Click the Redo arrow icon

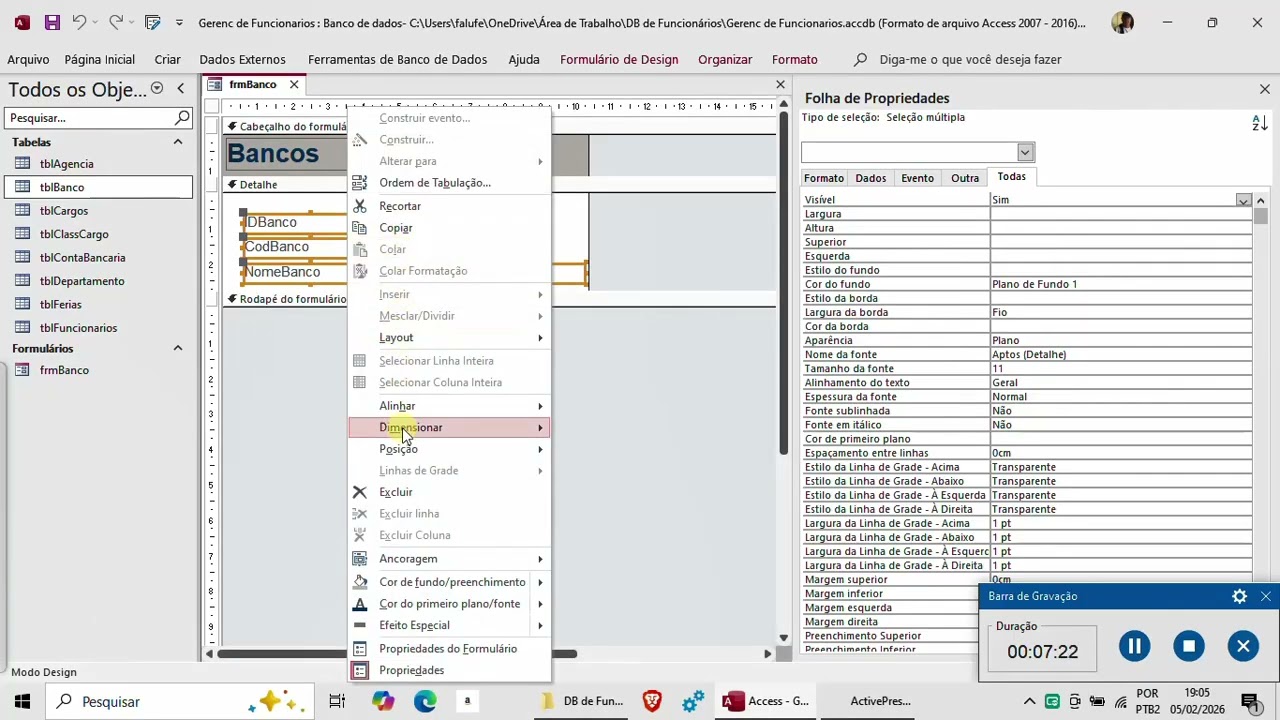(x=116, y=22)
